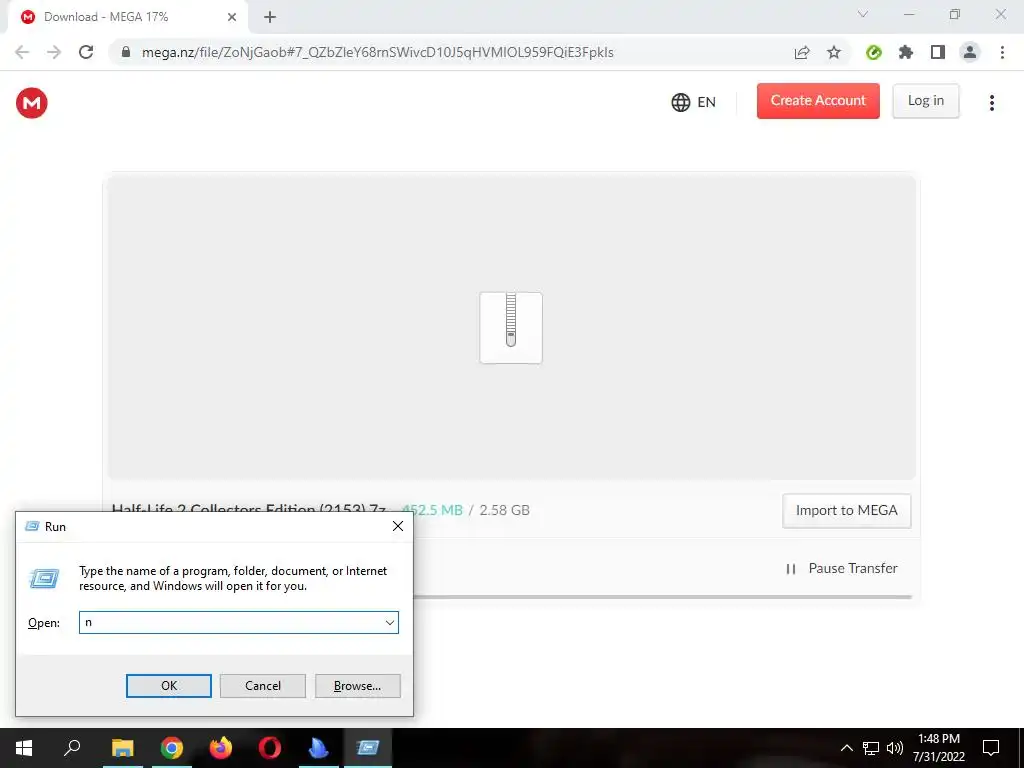1024x768 pixels.
Task: Click the Run dialog title bar icon
Action: click(31, 526)
